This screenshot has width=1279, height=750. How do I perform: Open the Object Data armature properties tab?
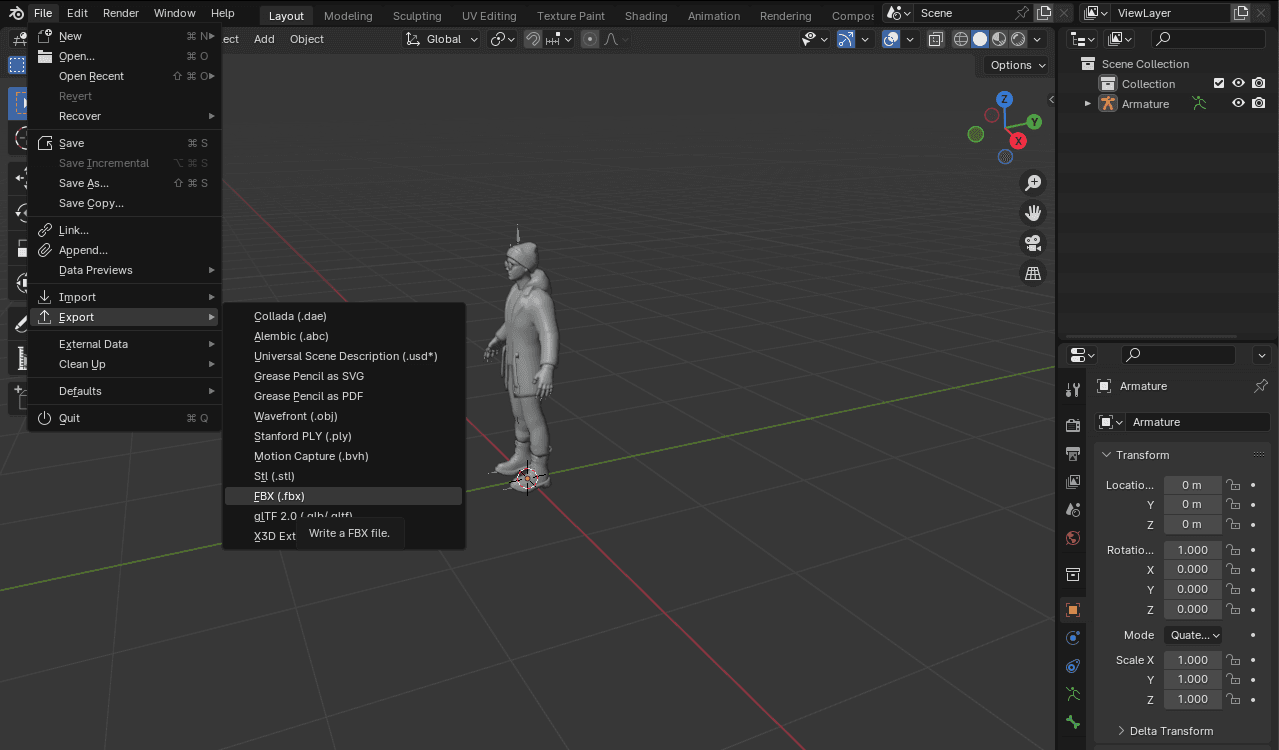coord(1072,693)
